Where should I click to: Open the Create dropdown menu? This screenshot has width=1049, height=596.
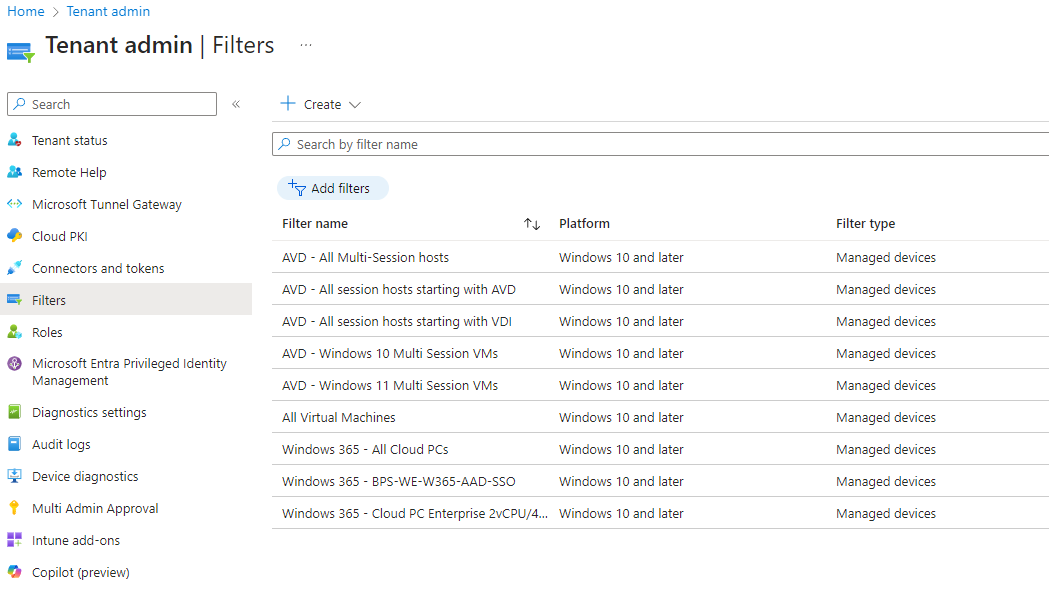(321, 104)
